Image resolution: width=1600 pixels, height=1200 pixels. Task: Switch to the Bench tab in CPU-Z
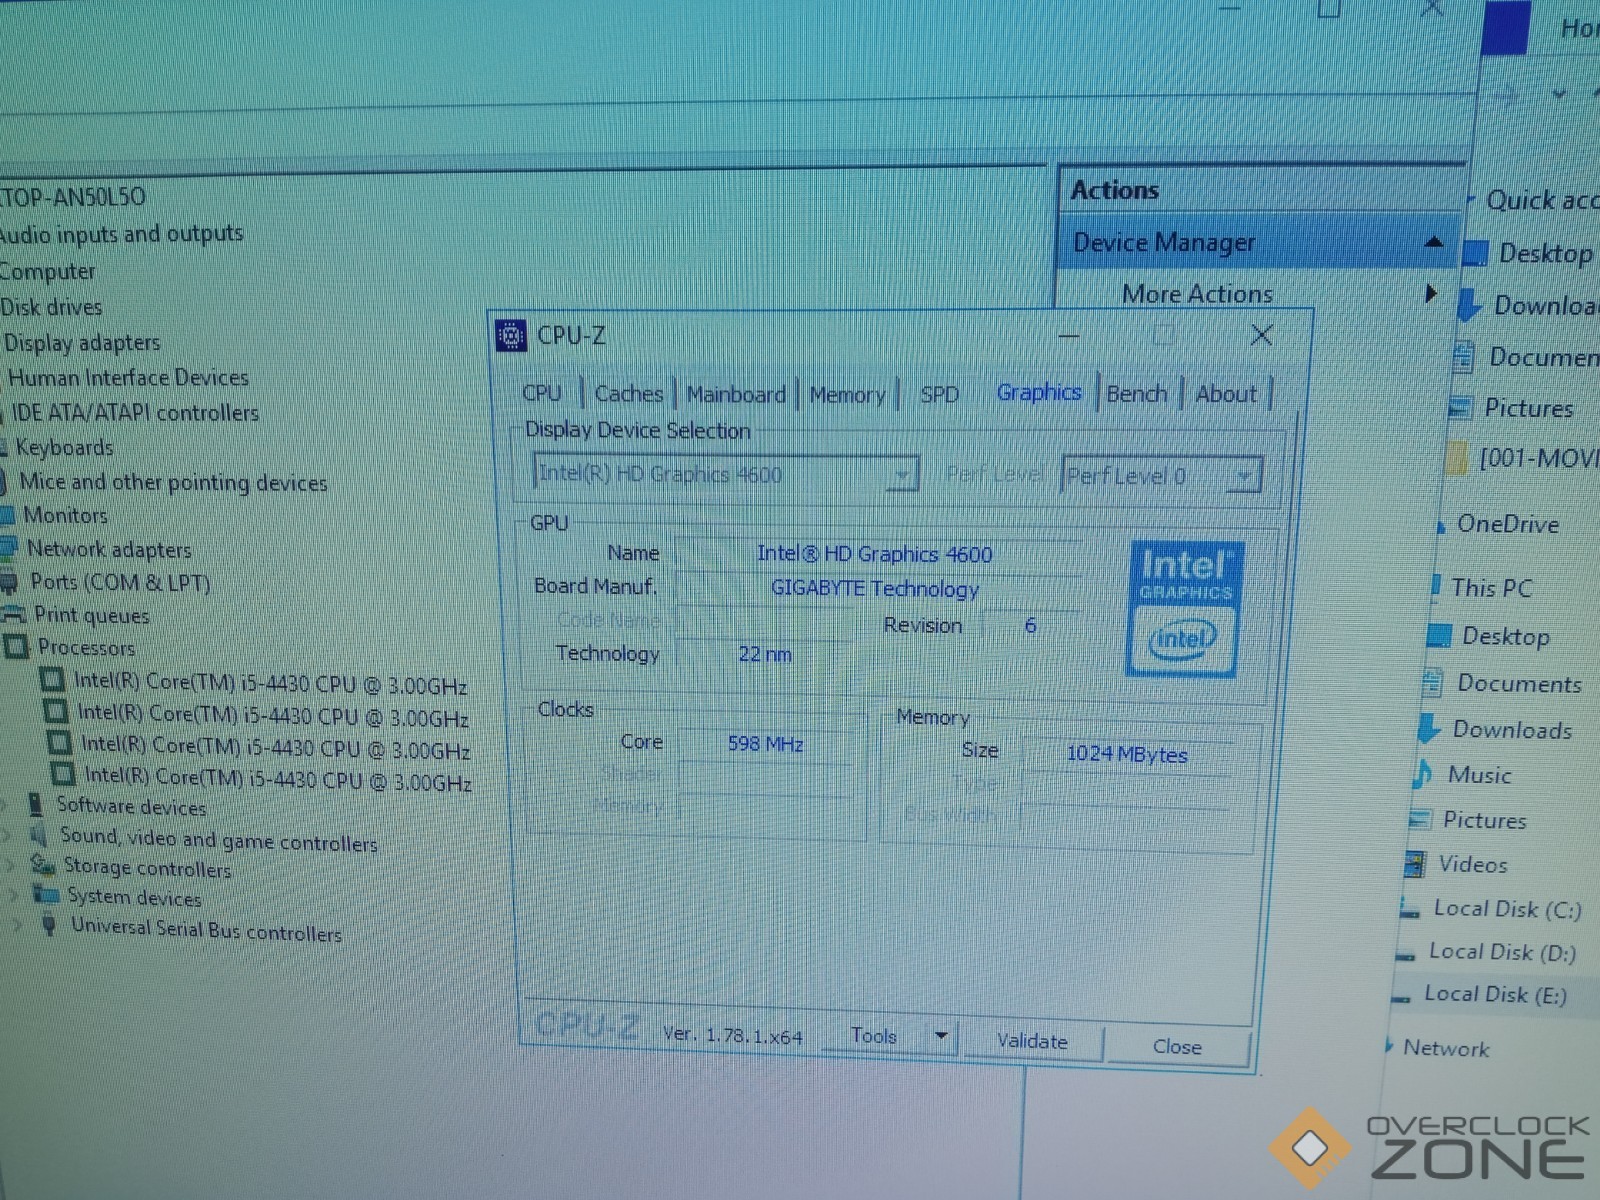(x=1136, y=393)
